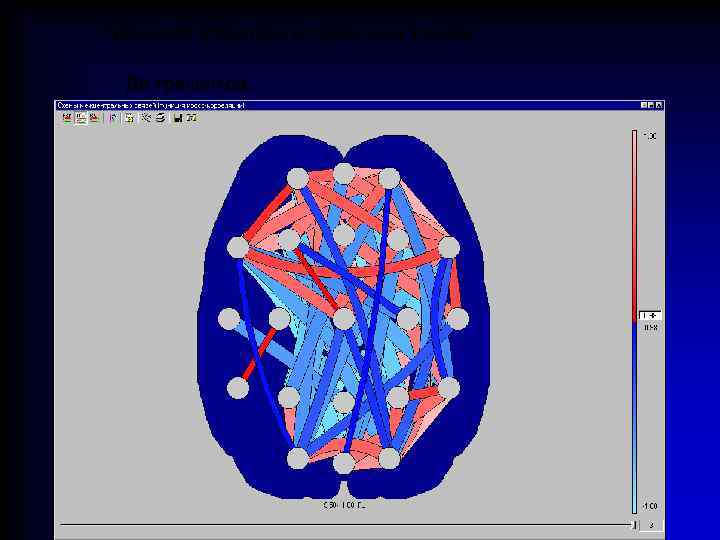Click the central vertex electrode node
This screenshot has height=540, width=720.
343,319
